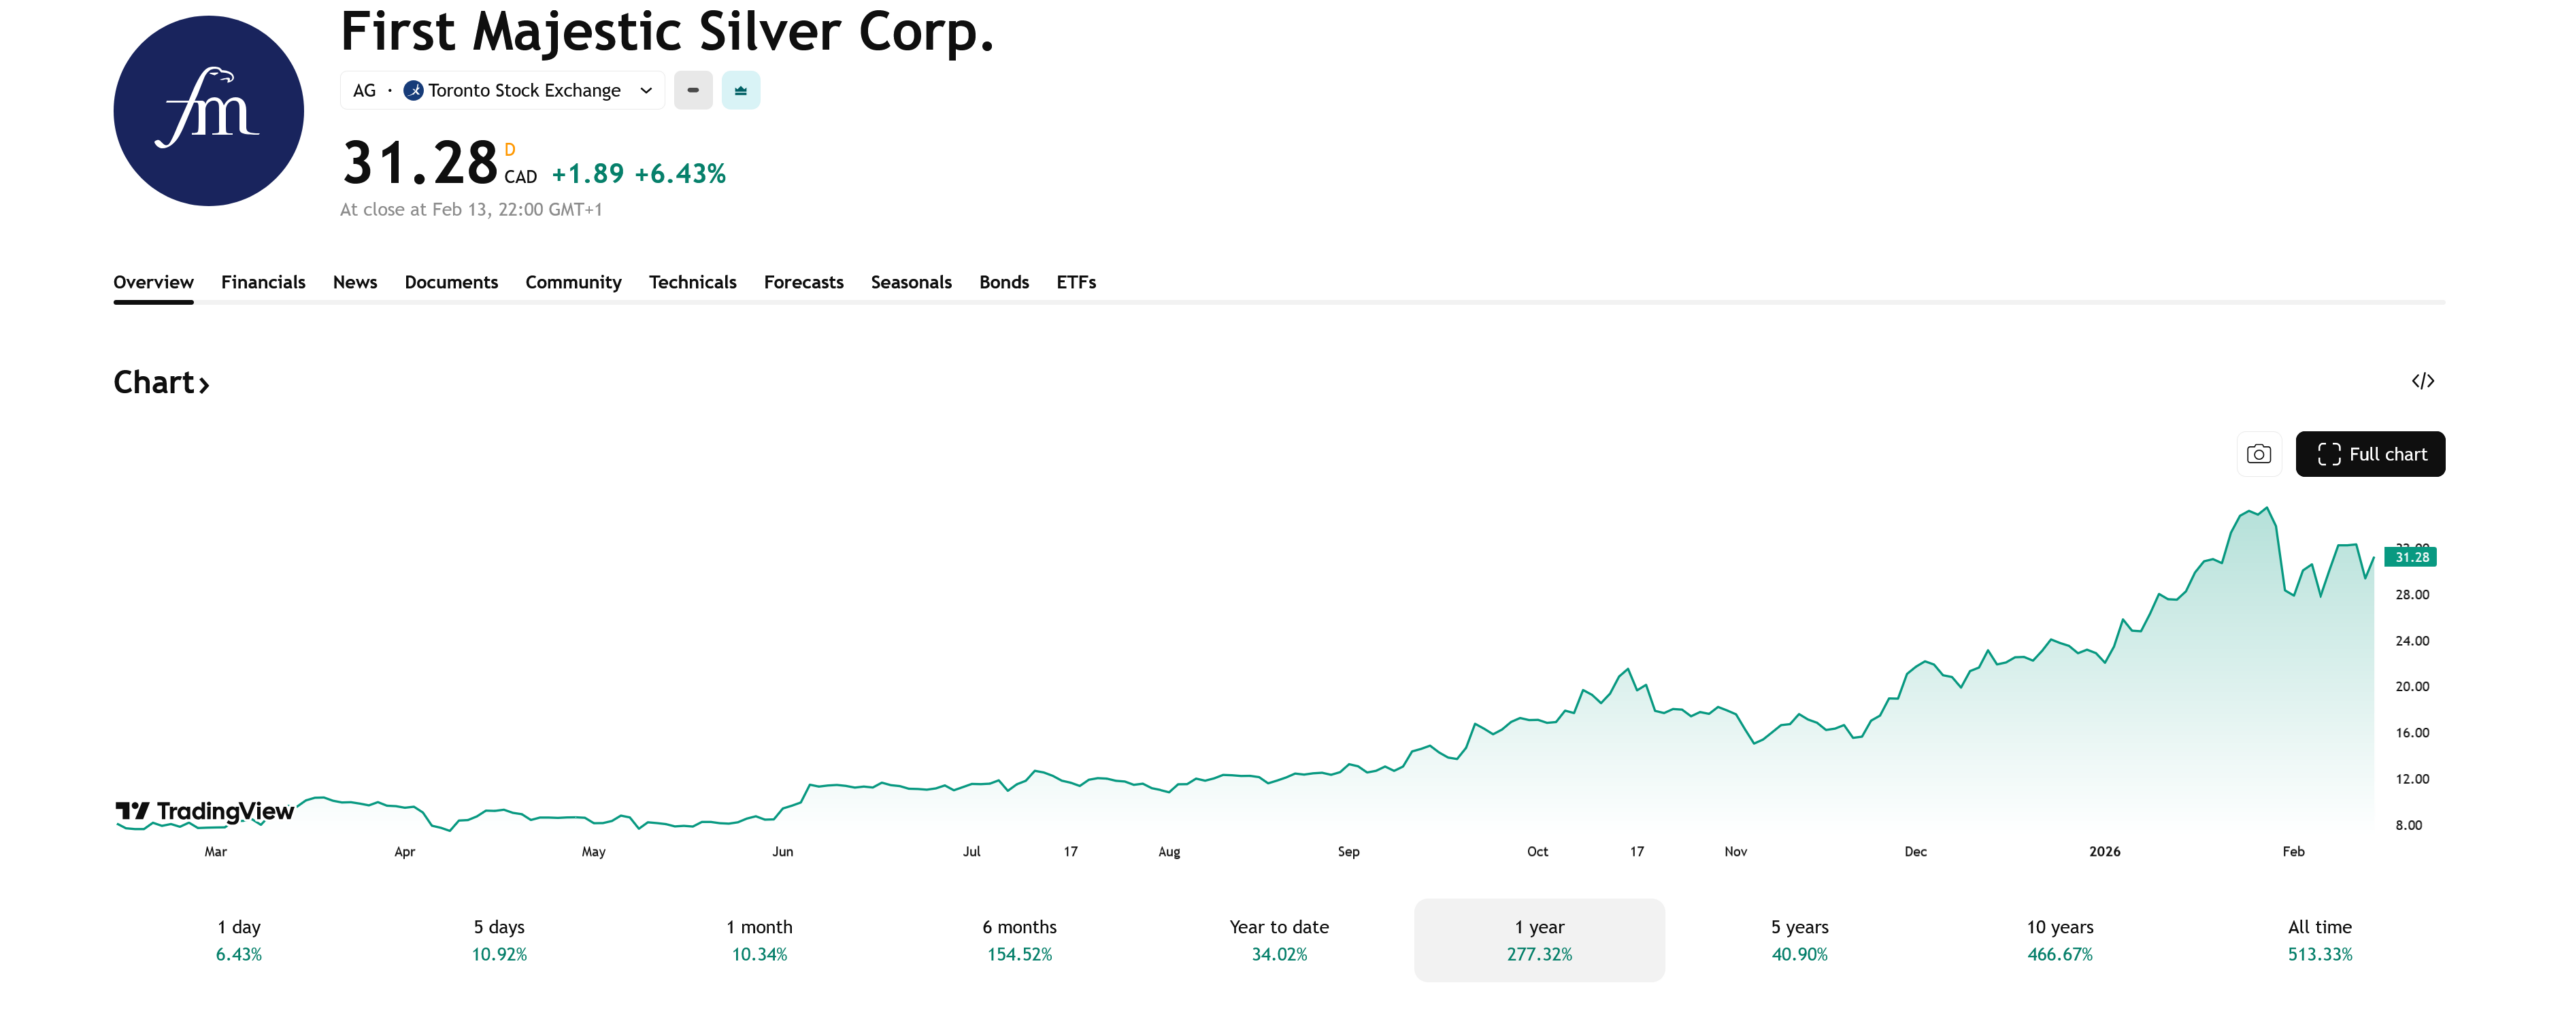Switch to the Bonds tab
The height and width of the screenshot is (1019, 2560).
click(1004, 282)
